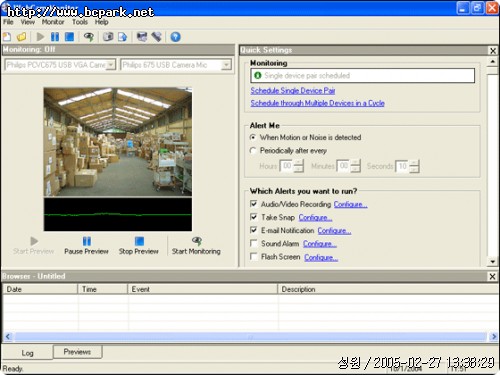The image size is (500, 375).
Task: Minimize the application window
Action: (463, 8)
